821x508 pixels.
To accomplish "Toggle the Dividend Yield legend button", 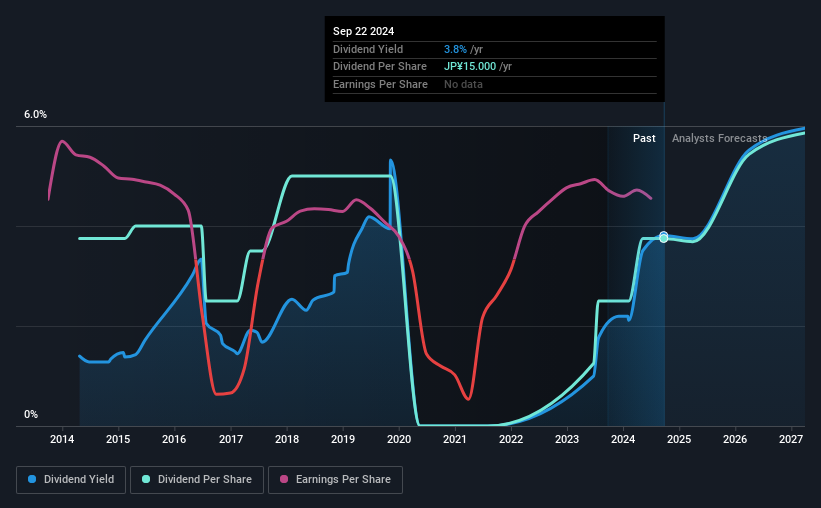I will pyautogui.click(x=71, y=480).
